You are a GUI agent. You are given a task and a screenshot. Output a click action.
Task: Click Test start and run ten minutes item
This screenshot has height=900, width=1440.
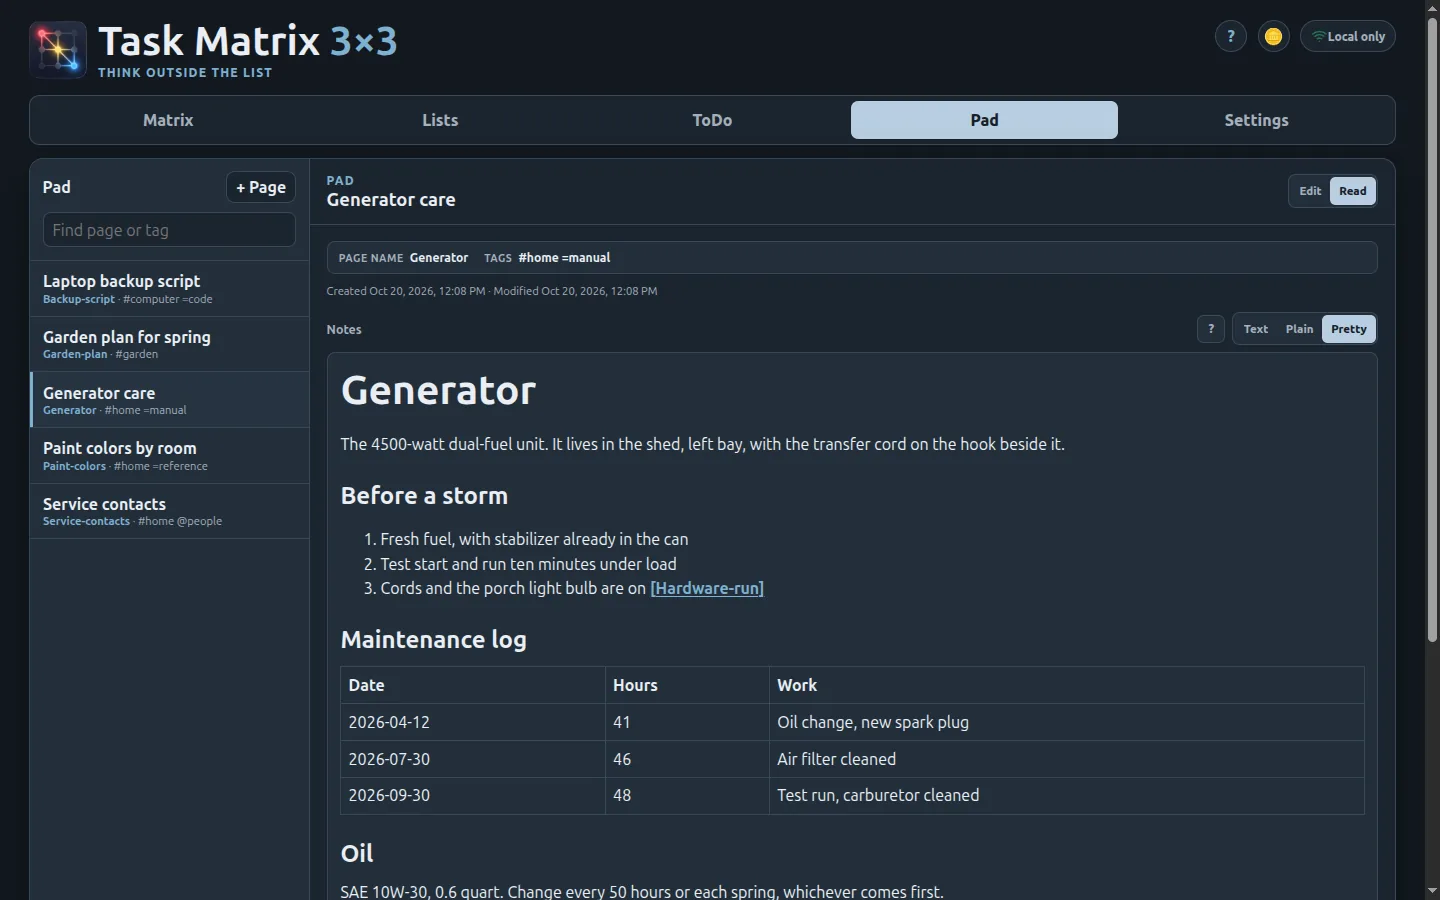tap(528, 564)
